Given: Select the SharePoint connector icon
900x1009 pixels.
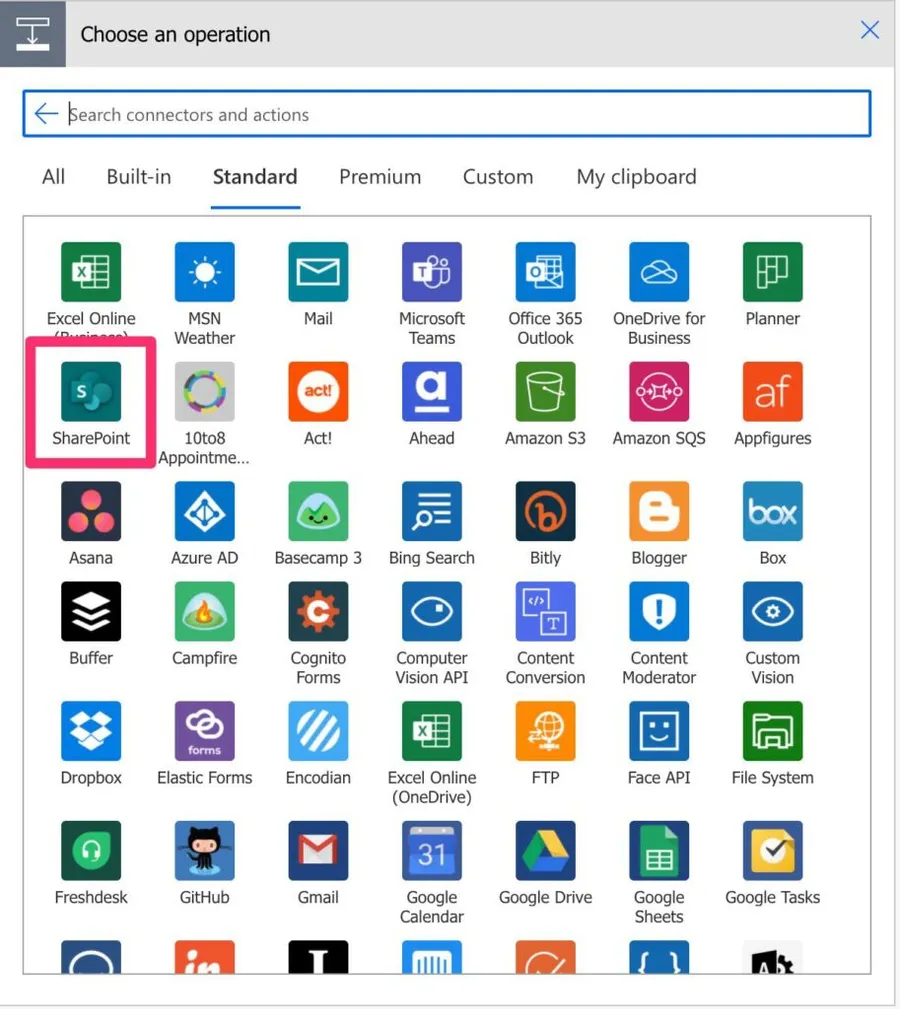Looking at the screenshot, I should coord(91,392).
